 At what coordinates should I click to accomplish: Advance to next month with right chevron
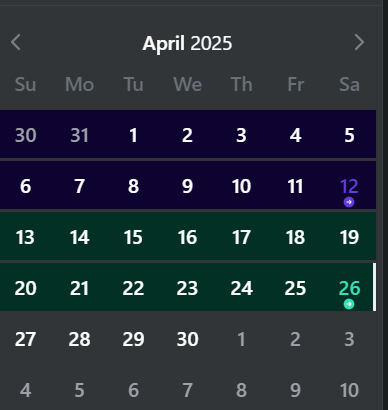pos(359,42)
